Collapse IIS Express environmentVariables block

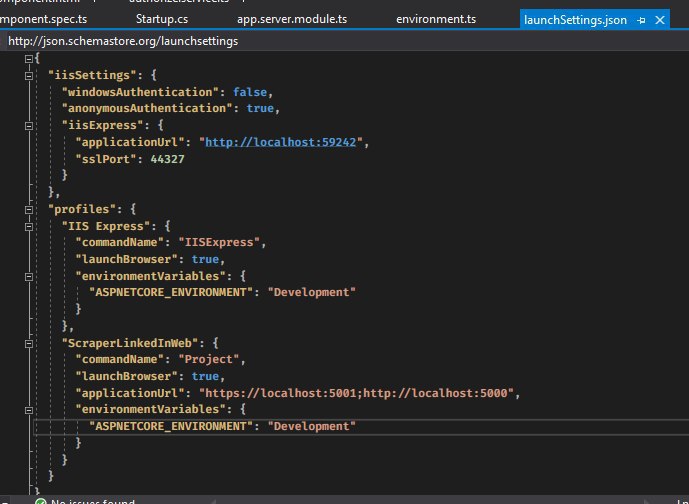[x=29, y=277]
